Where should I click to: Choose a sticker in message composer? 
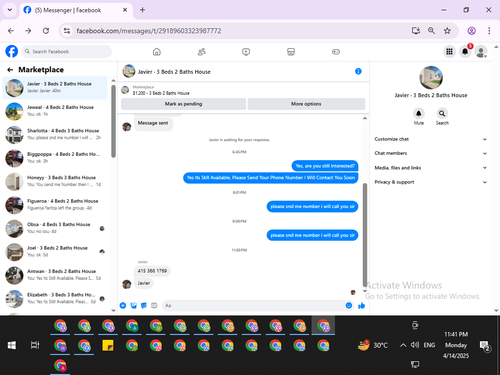click(144, 305)
